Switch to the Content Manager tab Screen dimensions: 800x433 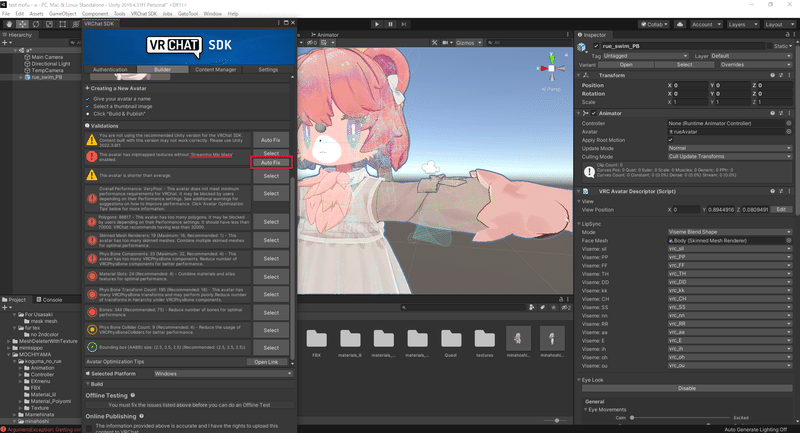[x=215, y=69]
